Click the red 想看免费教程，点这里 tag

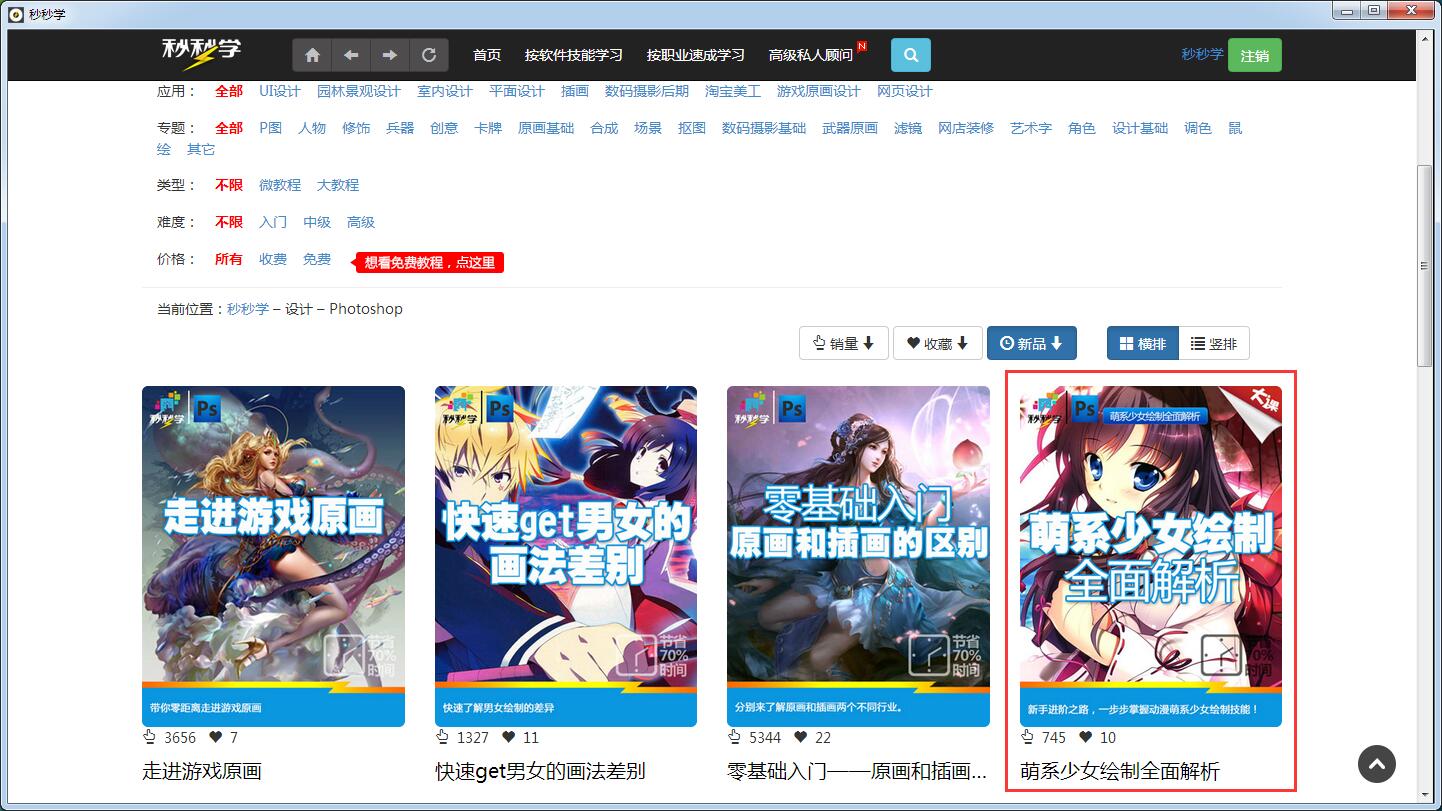click(x=430, y=262)
